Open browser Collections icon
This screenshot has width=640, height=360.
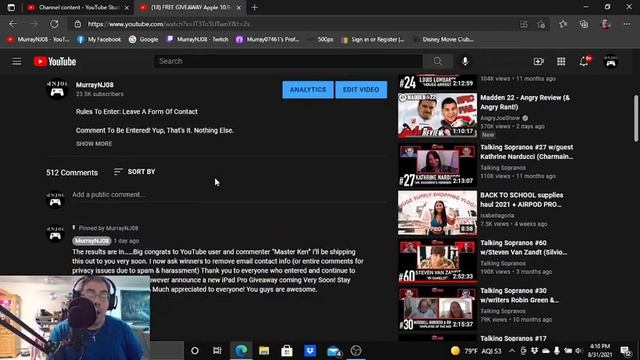point(584,24)
